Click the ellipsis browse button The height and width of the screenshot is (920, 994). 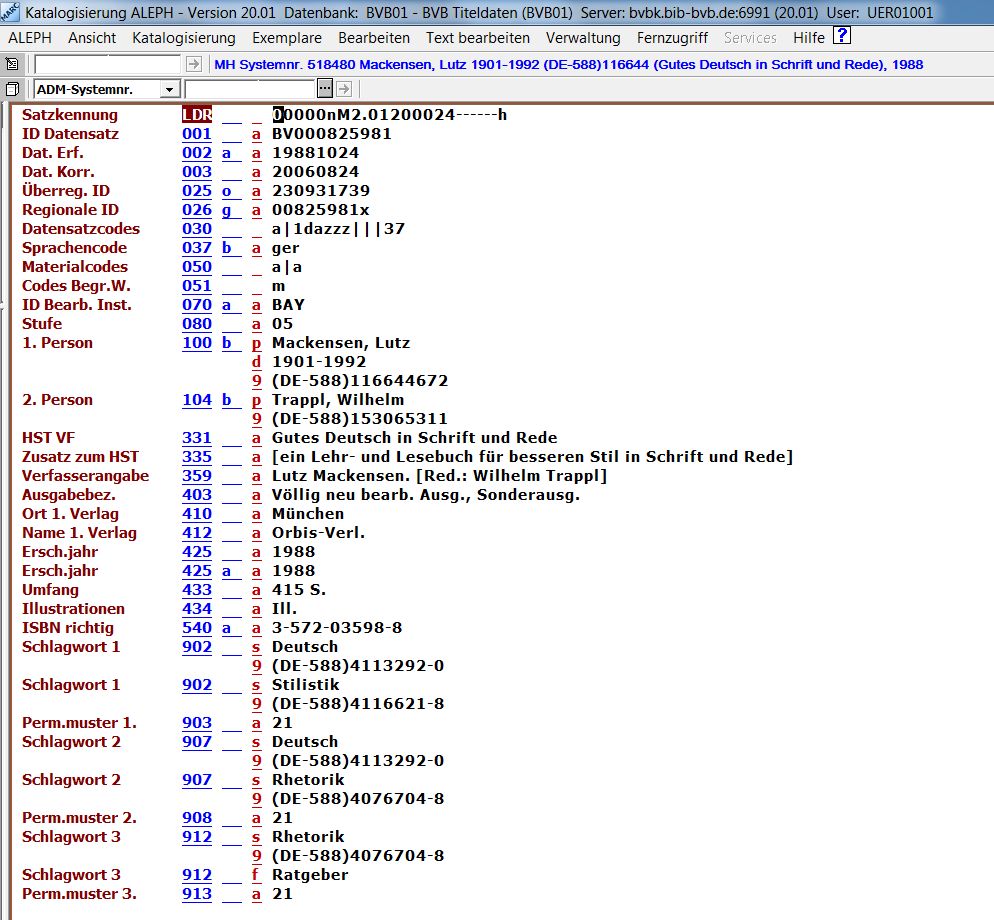click(324, 89)
